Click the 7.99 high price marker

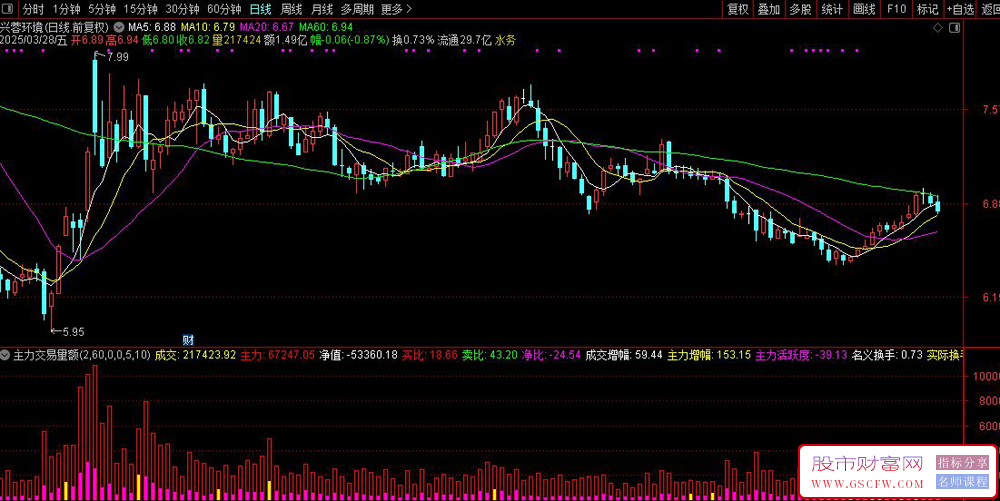[x=117, y=57]
